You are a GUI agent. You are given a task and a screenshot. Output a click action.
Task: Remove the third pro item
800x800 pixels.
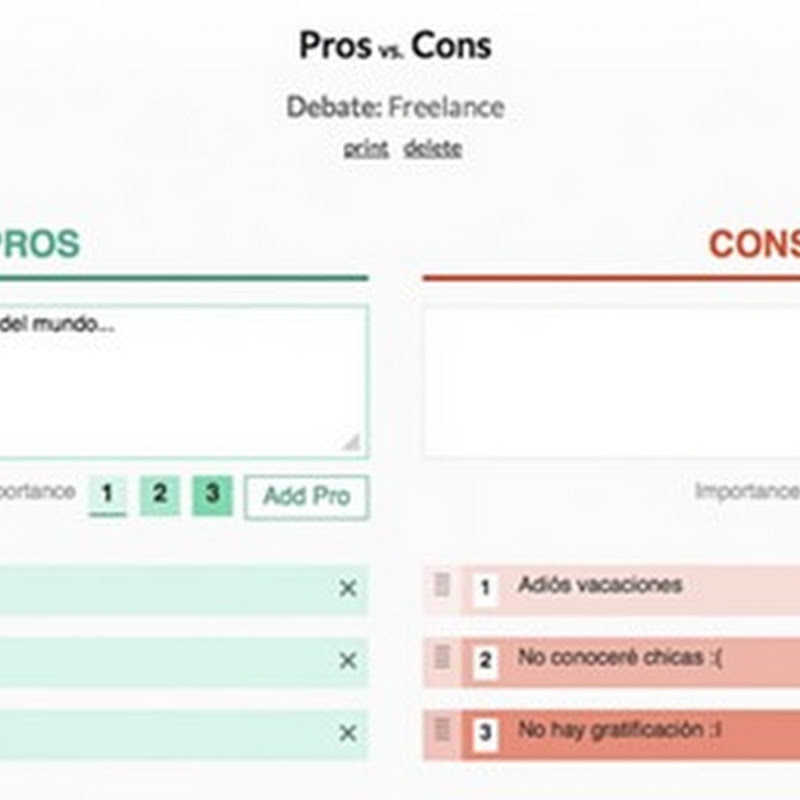point(347,734)
